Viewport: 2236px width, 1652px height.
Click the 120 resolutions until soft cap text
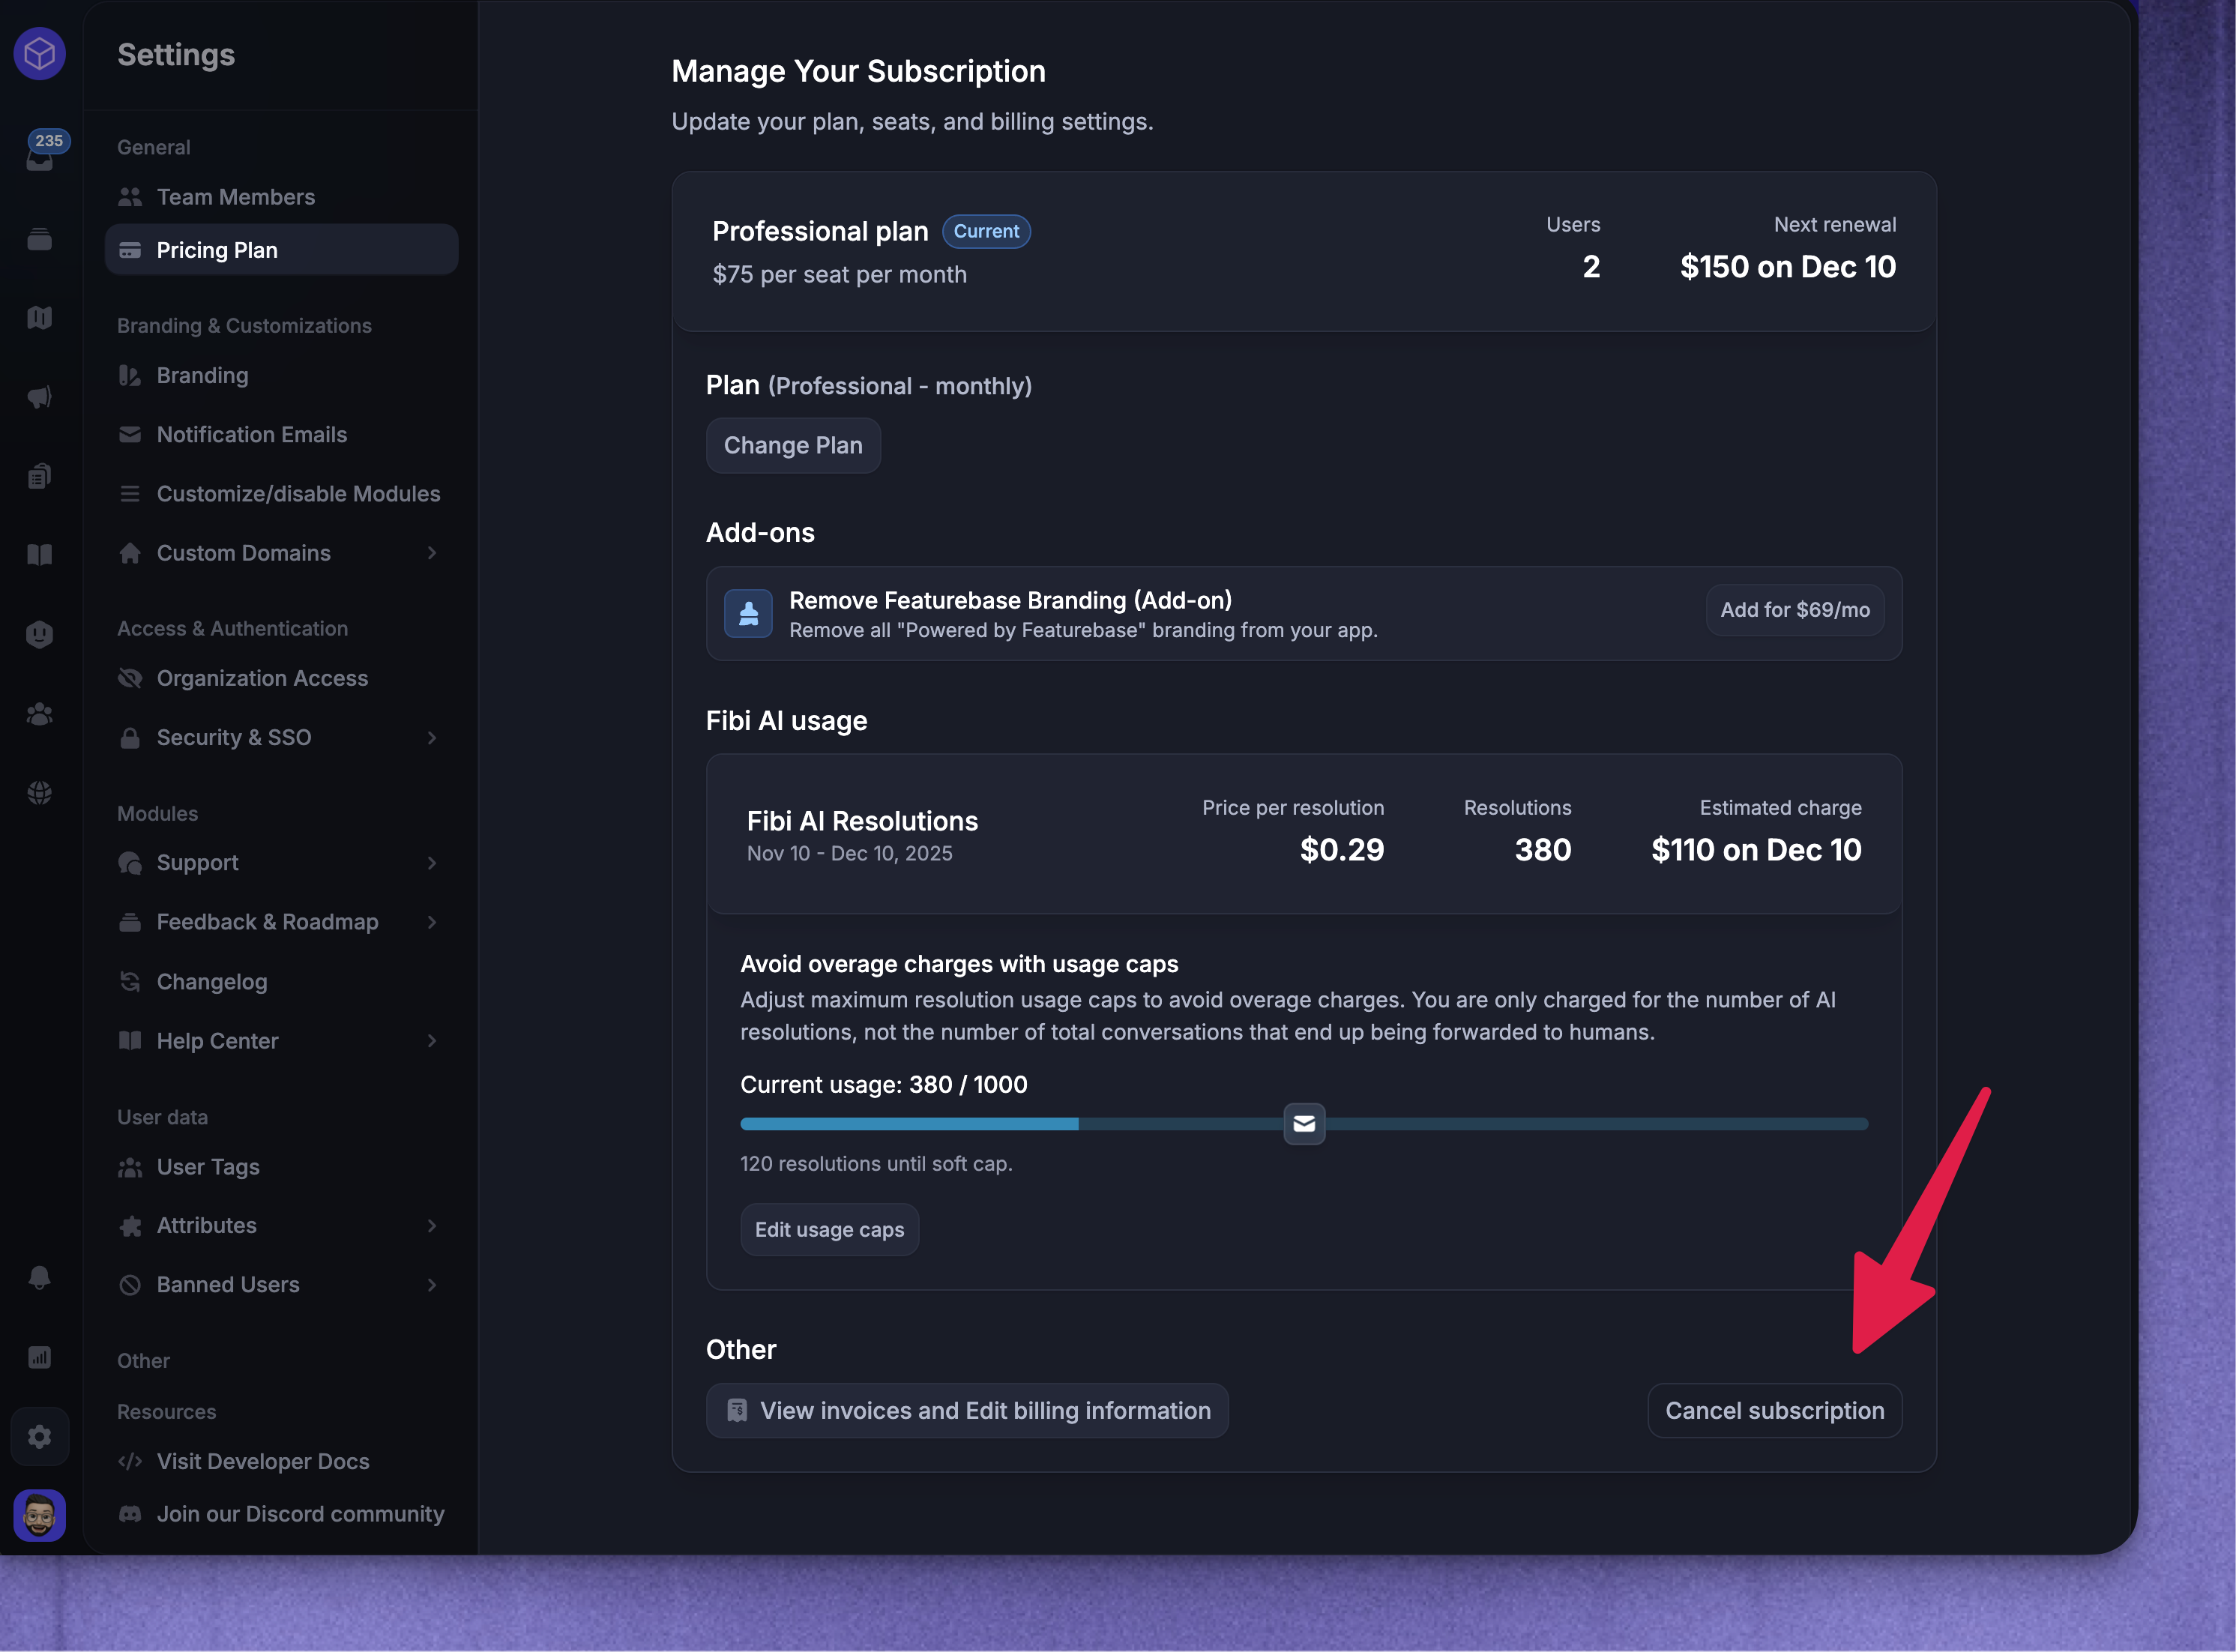tap(876, 1164)
